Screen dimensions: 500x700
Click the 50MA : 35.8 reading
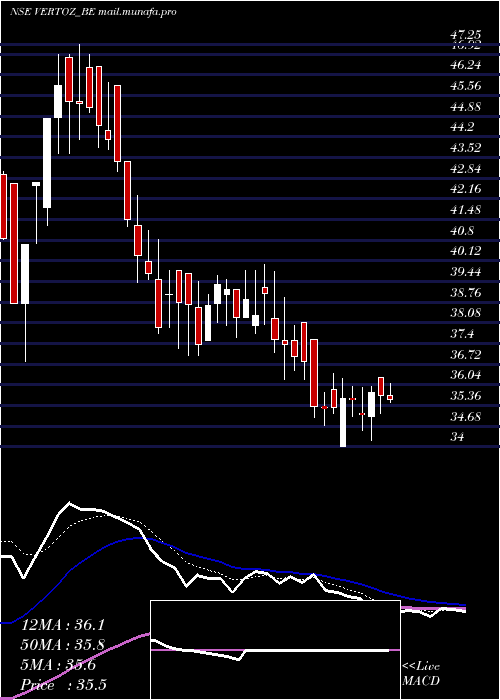pos(63,645)
